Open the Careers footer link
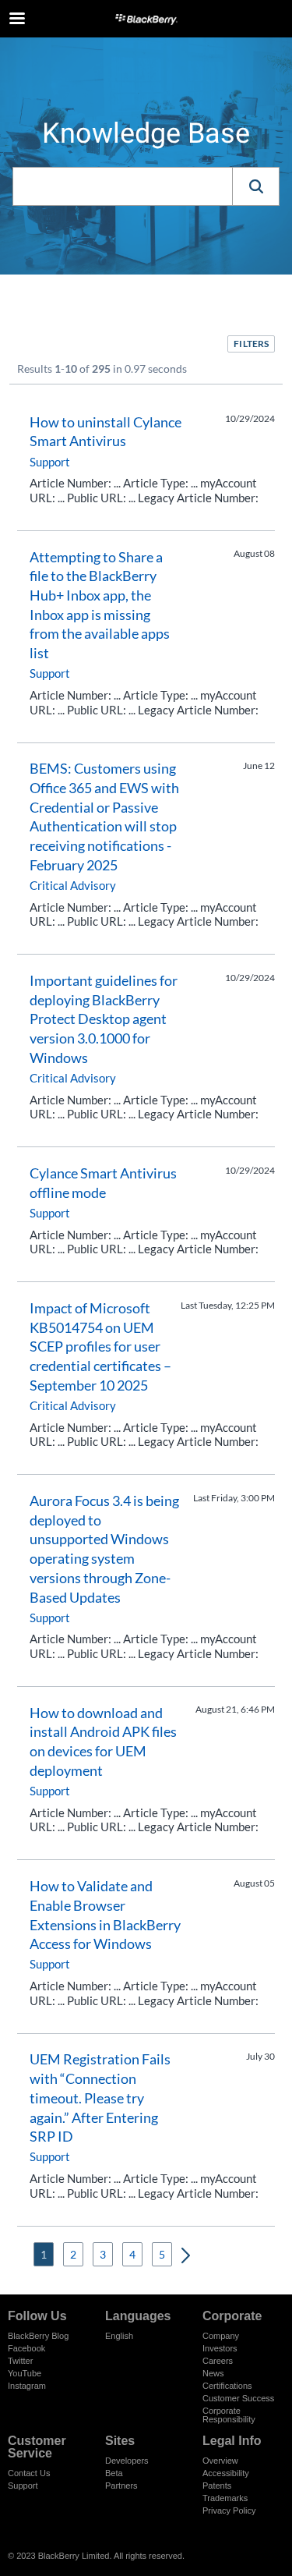 [x=217, y=2361]
